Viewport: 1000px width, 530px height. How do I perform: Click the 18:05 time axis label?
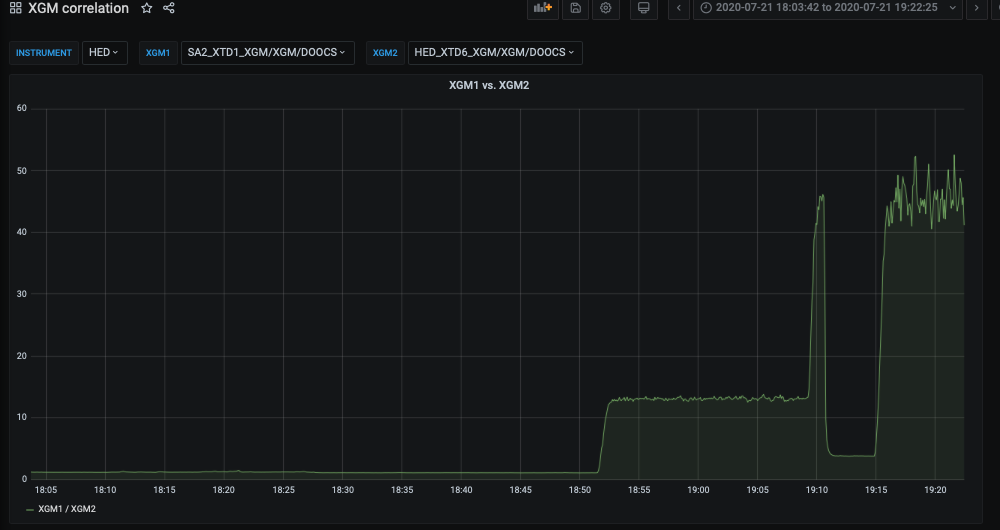coord(46,490)
